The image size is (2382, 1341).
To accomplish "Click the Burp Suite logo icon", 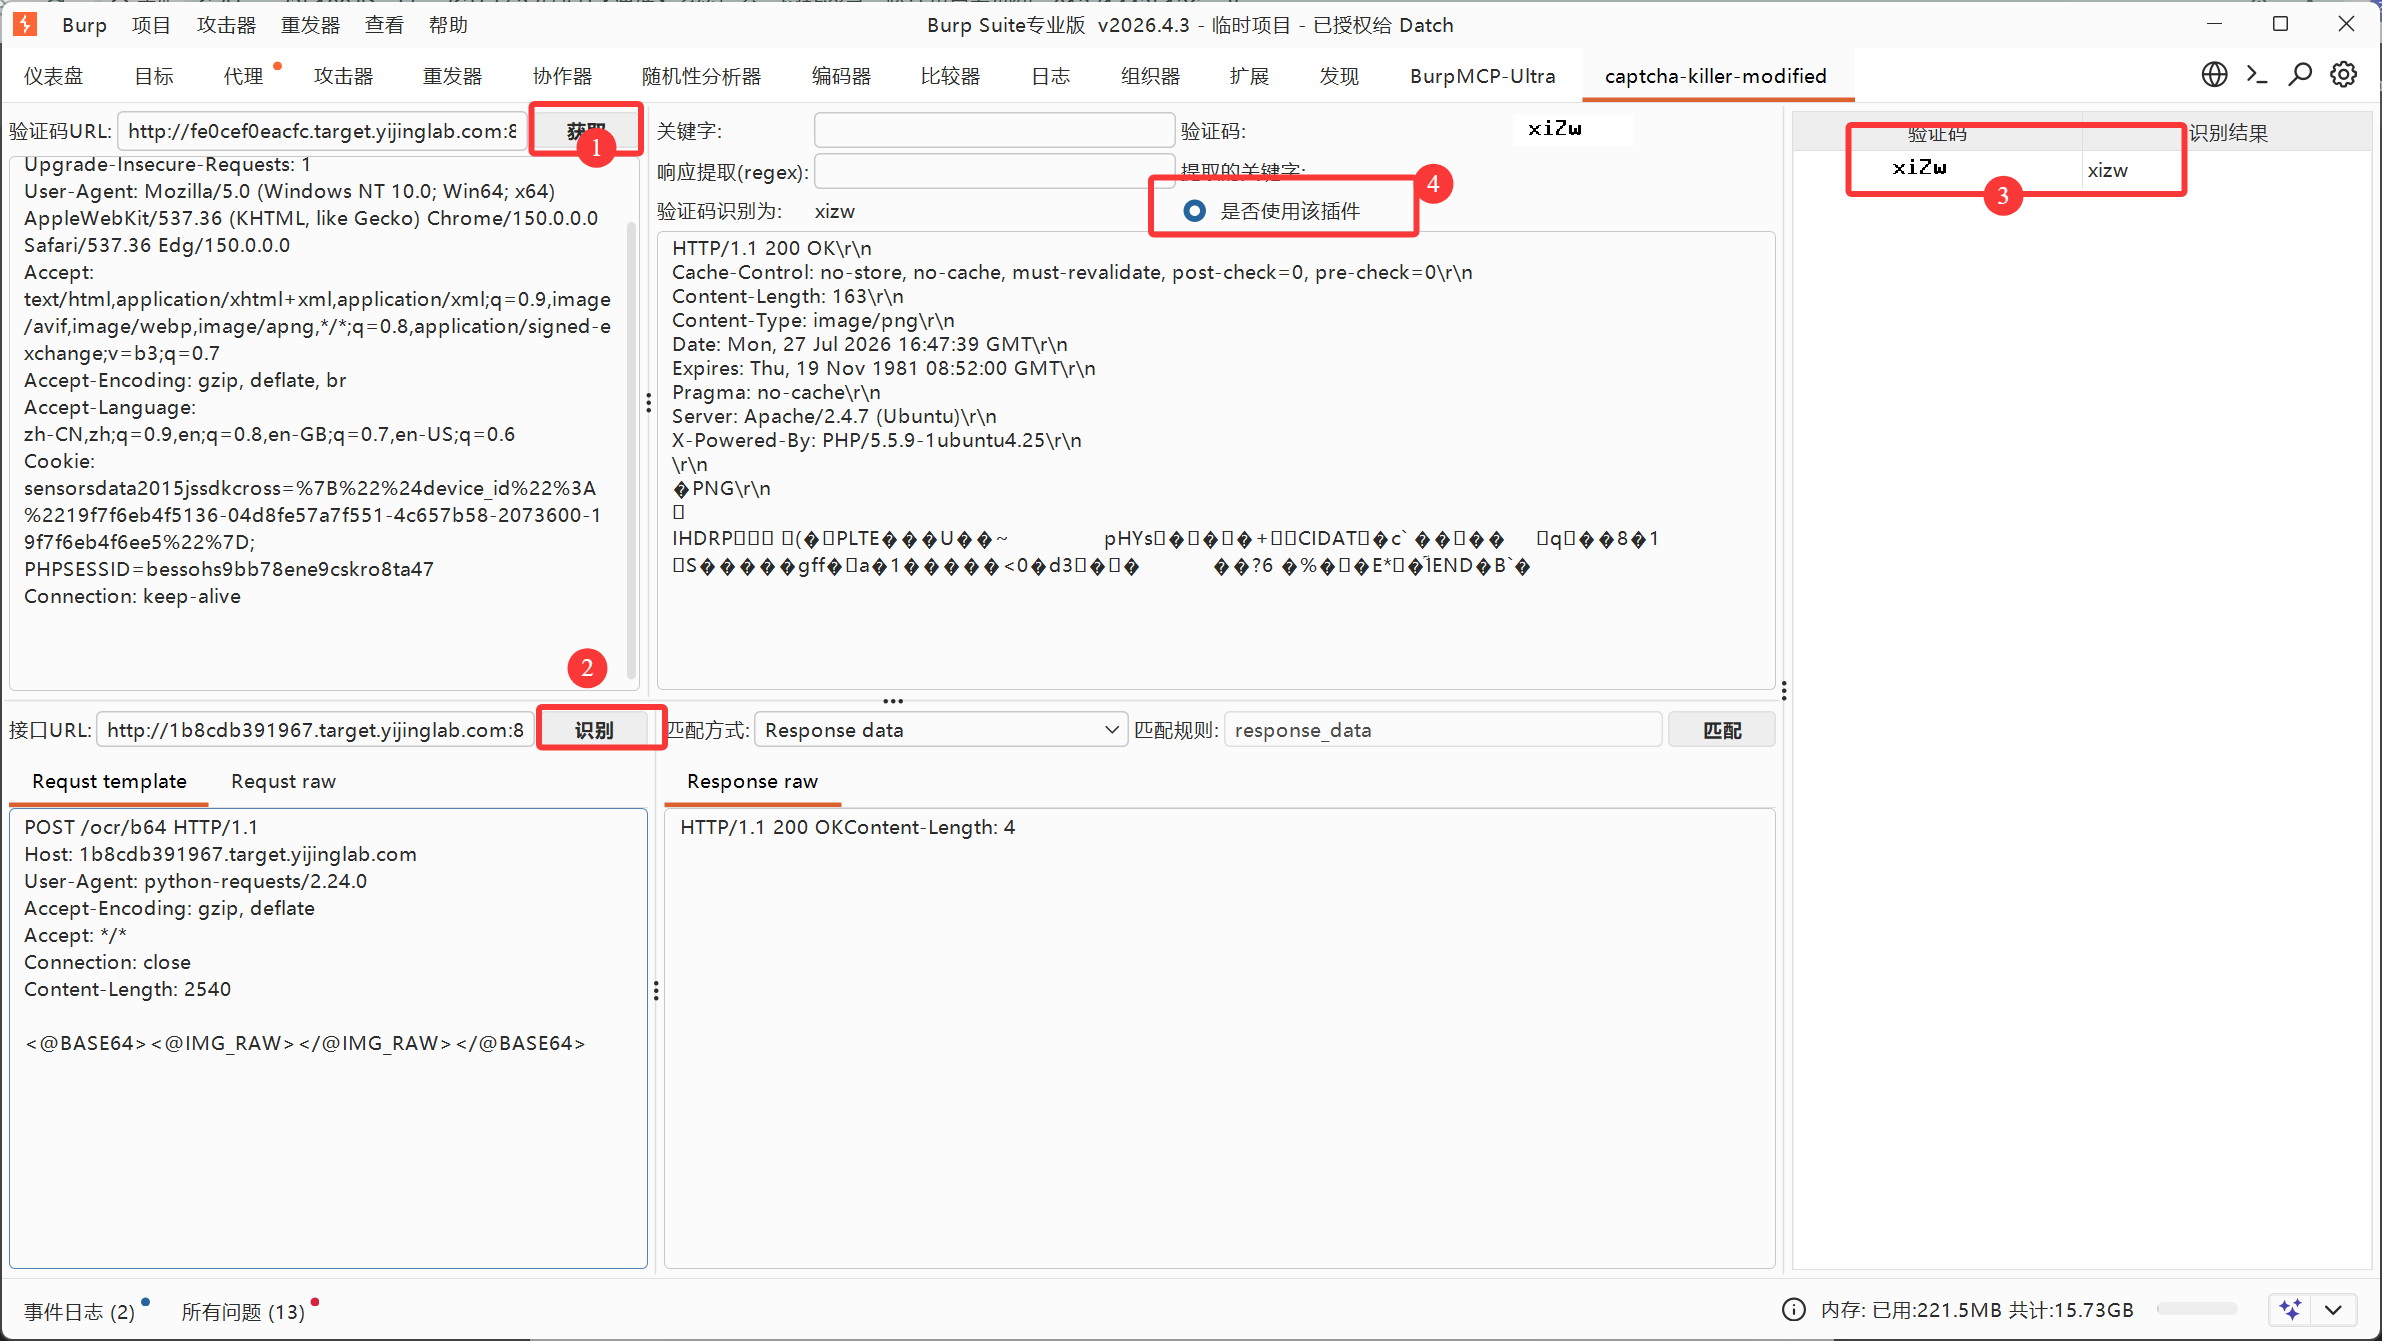I will [25, 24].
